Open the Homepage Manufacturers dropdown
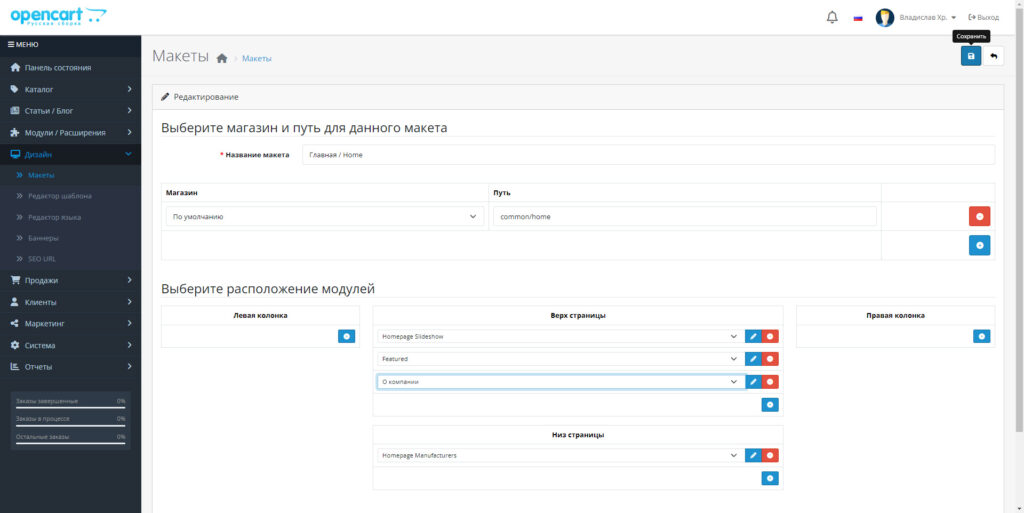The height and width of the screenshot is (513, 1024). coord(560,456)
